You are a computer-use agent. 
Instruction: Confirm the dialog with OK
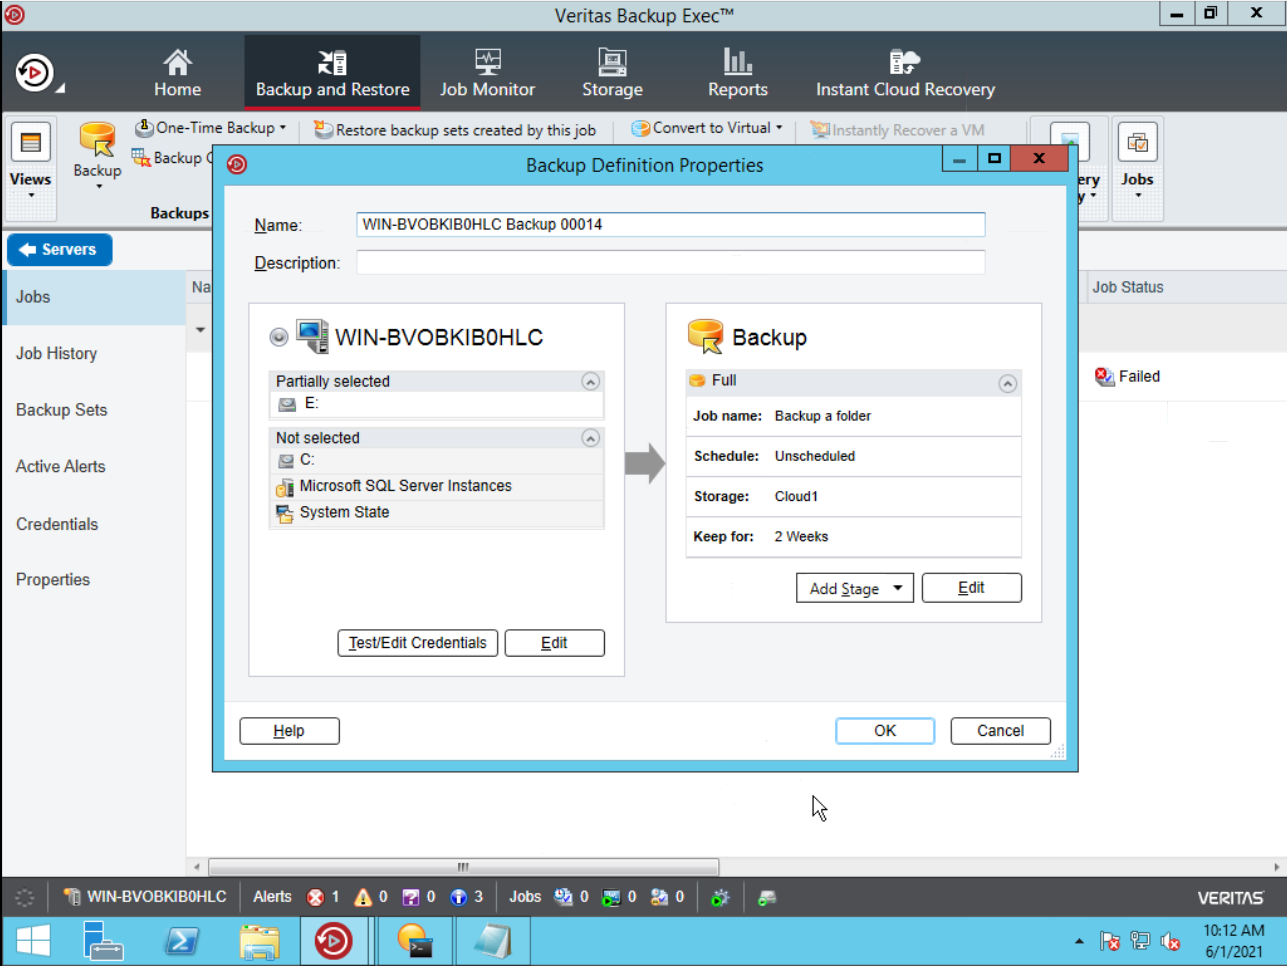(x=885, y=731)
